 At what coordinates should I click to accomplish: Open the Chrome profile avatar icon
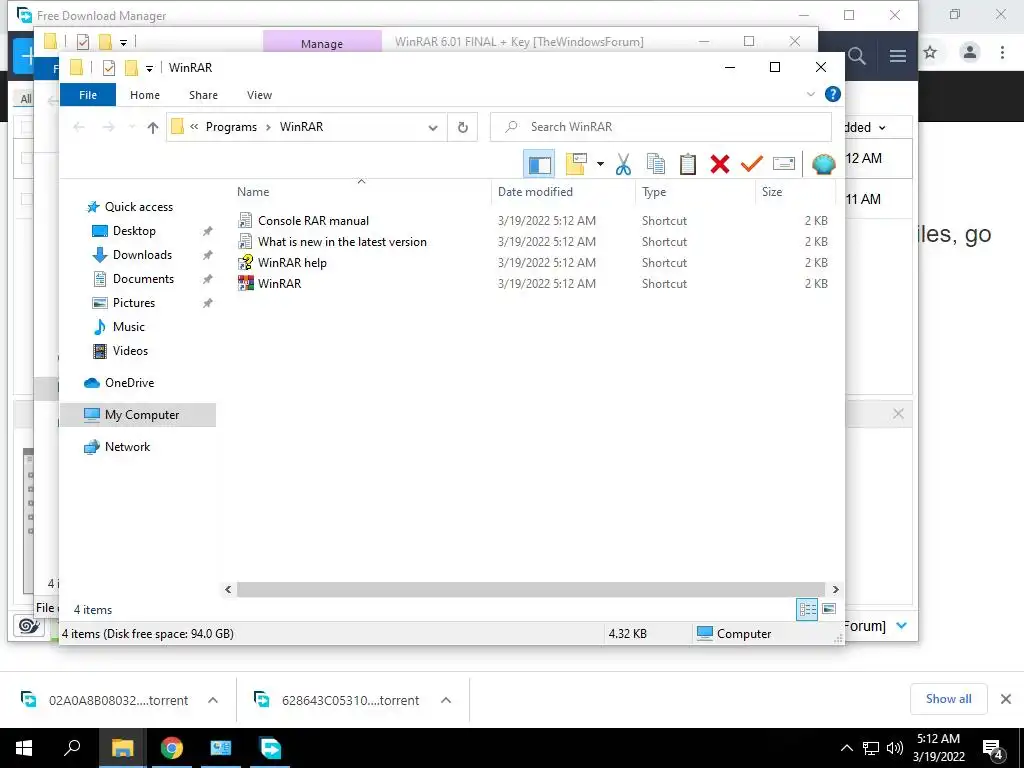point(970,52)
